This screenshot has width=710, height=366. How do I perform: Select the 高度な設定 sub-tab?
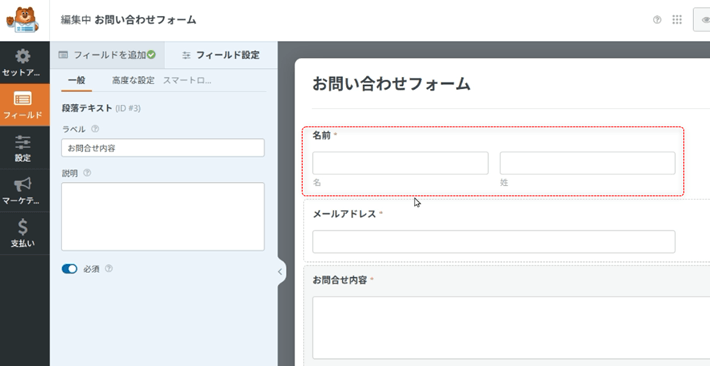[x=133, y=81]
